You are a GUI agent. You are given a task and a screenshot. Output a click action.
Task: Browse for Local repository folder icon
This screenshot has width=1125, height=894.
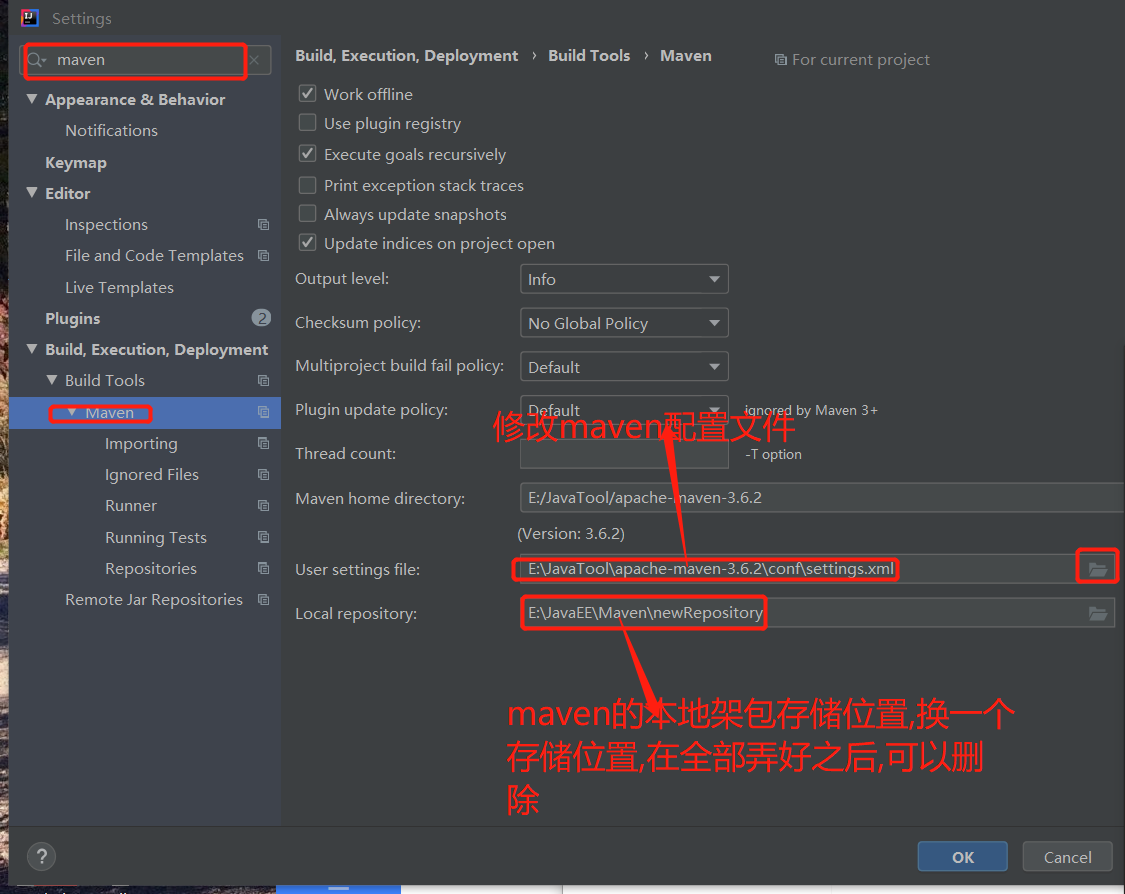1098,613
